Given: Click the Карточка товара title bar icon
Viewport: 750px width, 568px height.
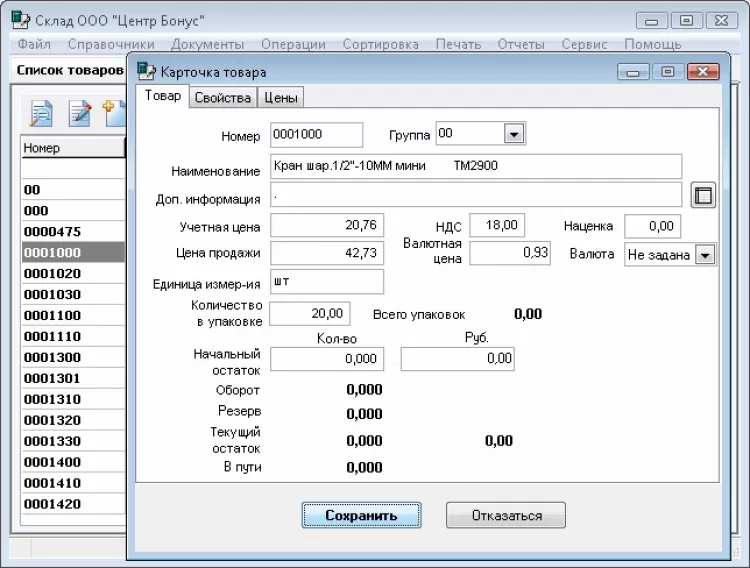Looking at the screenshot, I should pos(147,71).
